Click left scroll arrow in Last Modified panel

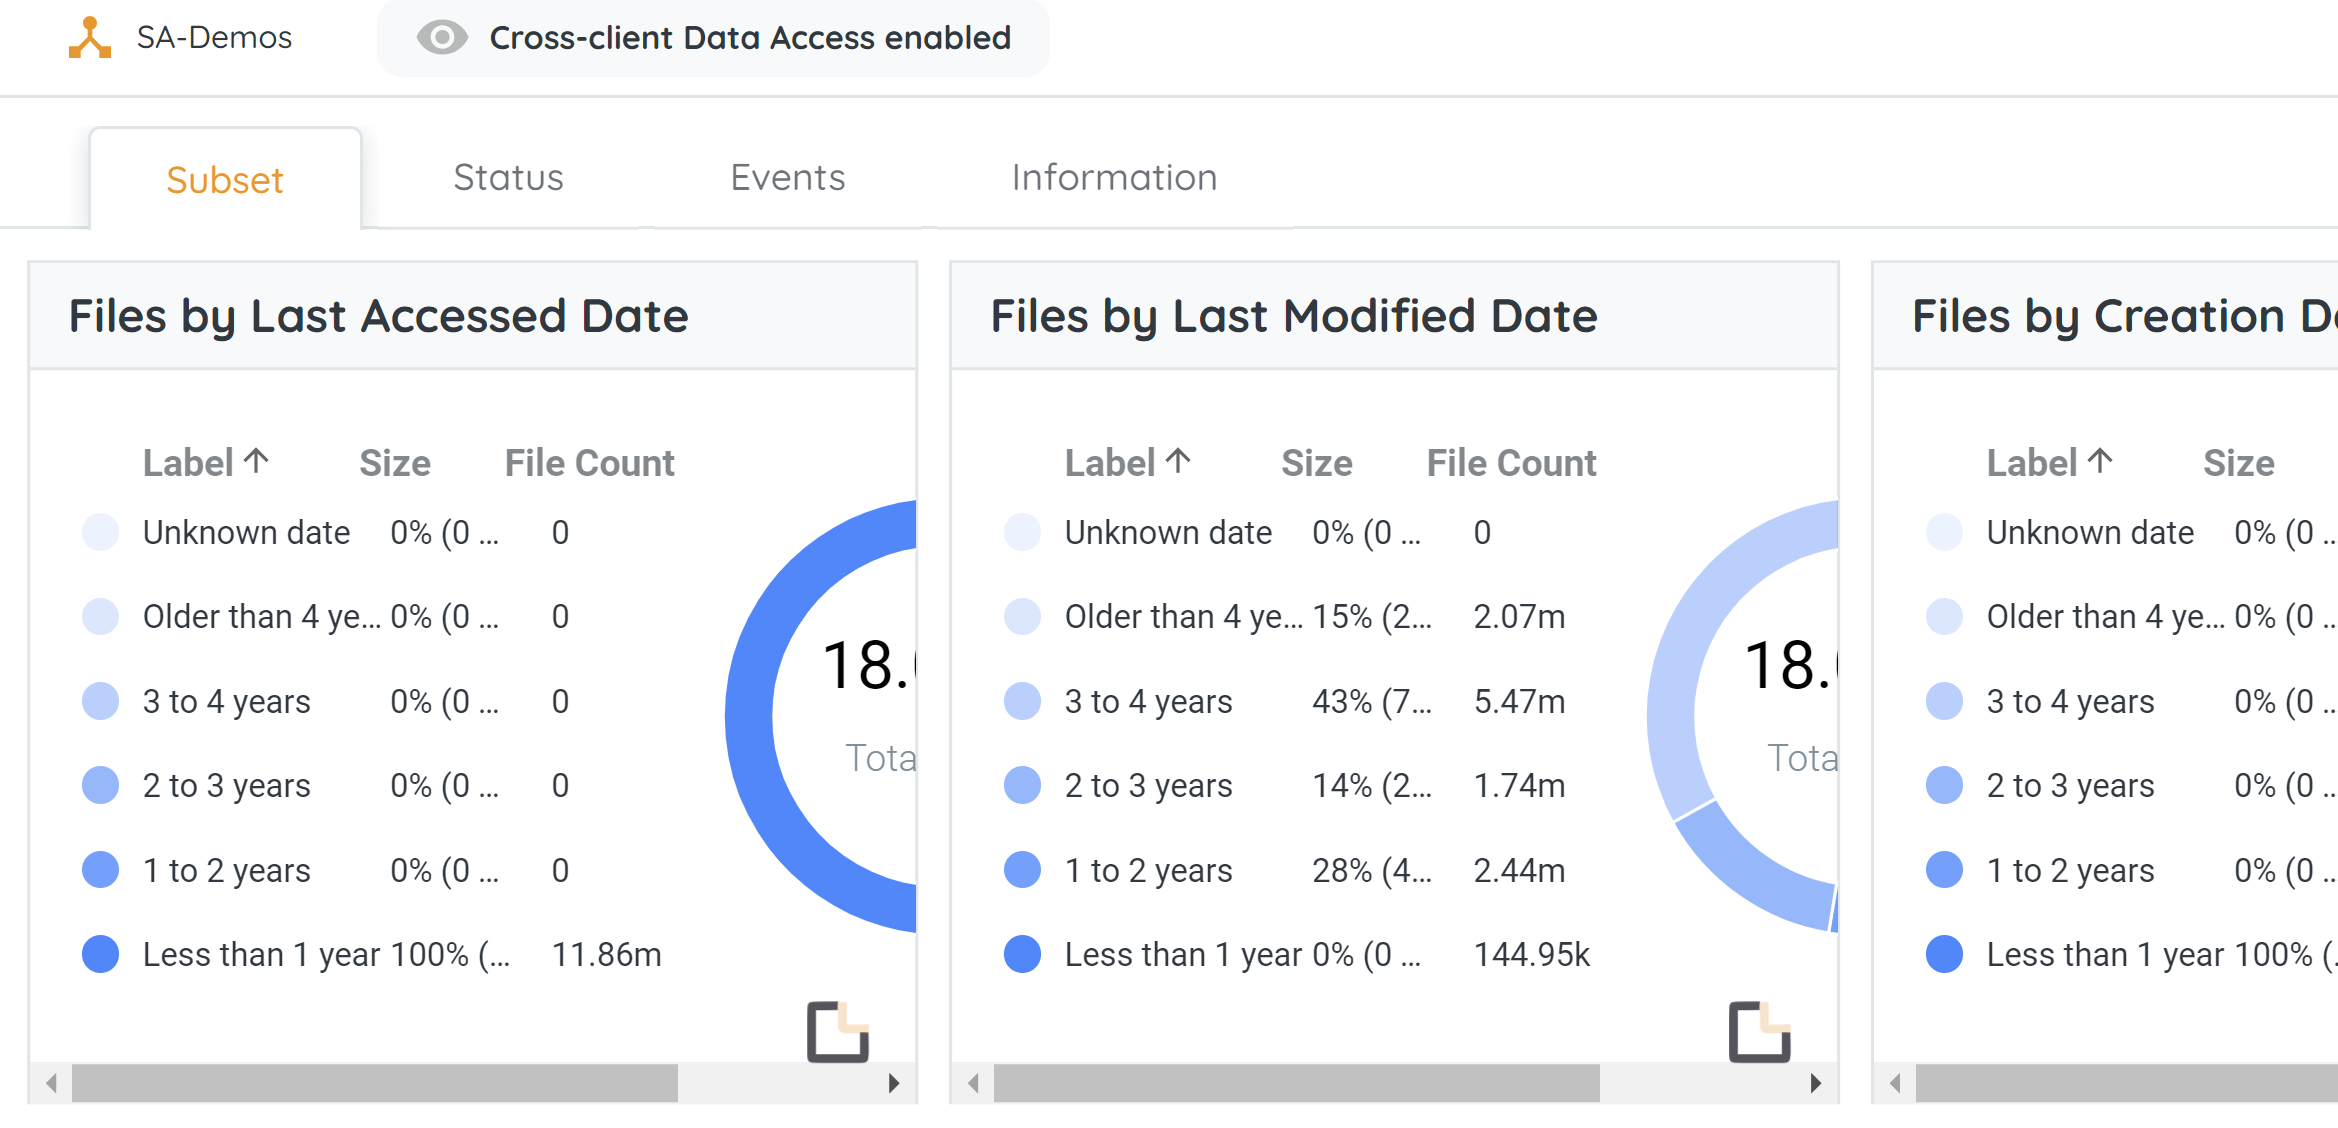point(973,1083)
